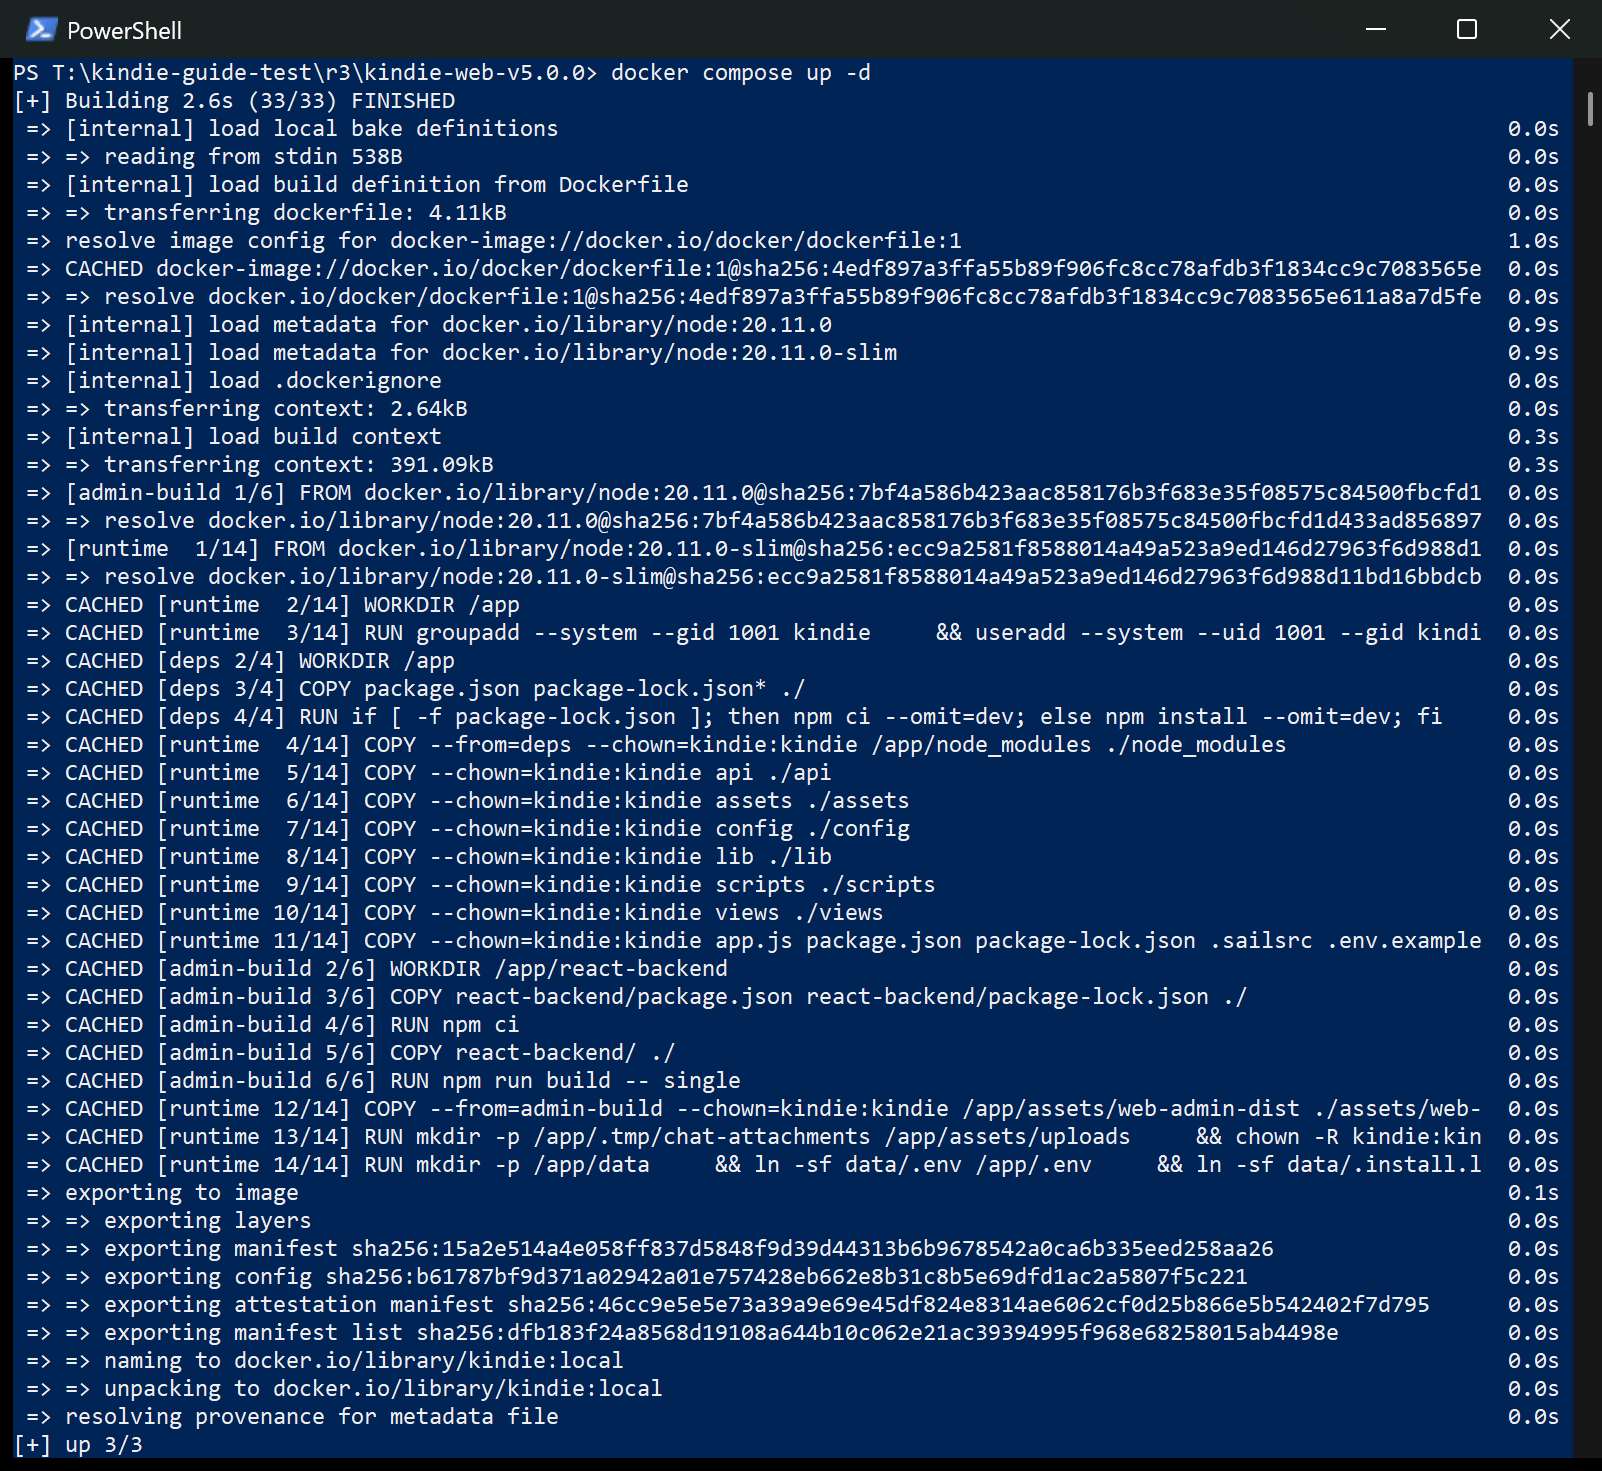Viewport: 1602px width, 1471px height.
Task: Click the 'Building 2.6s (33/33) FINISHED' line
Action: pyautogui.click(x=235, y=100)
